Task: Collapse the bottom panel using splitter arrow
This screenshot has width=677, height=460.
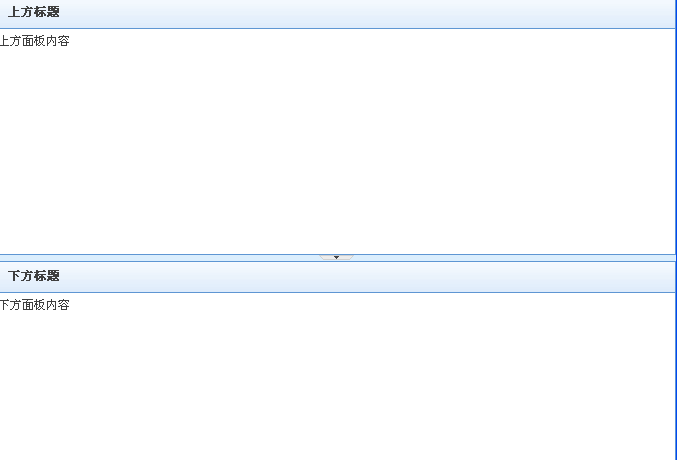Action: point(336,257)
